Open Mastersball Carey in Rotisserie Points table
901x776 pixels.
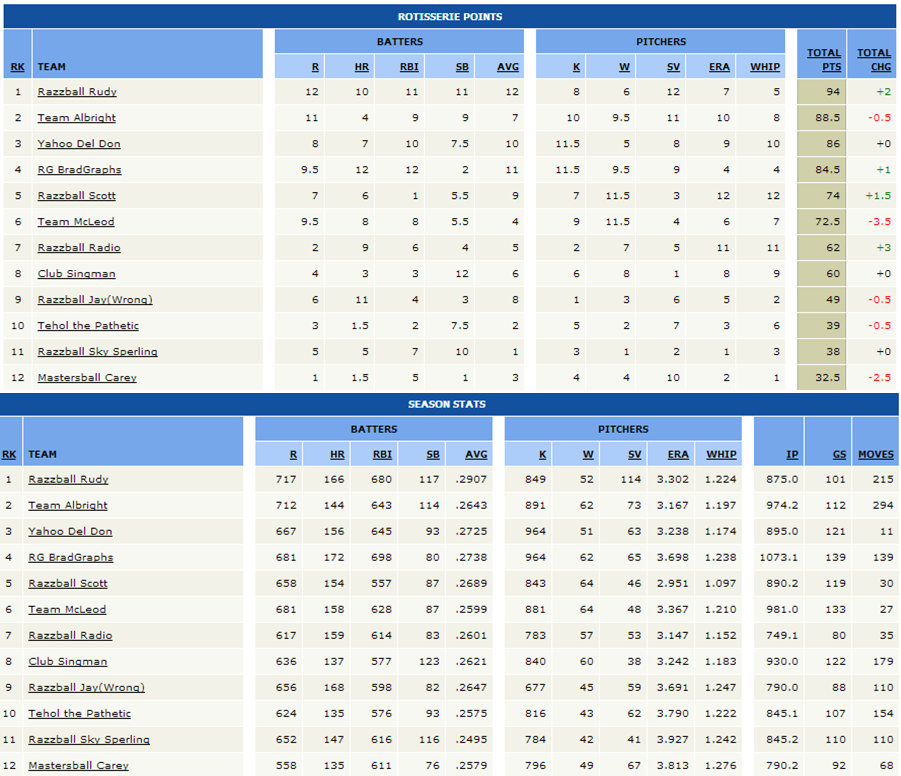pos(87,378)
